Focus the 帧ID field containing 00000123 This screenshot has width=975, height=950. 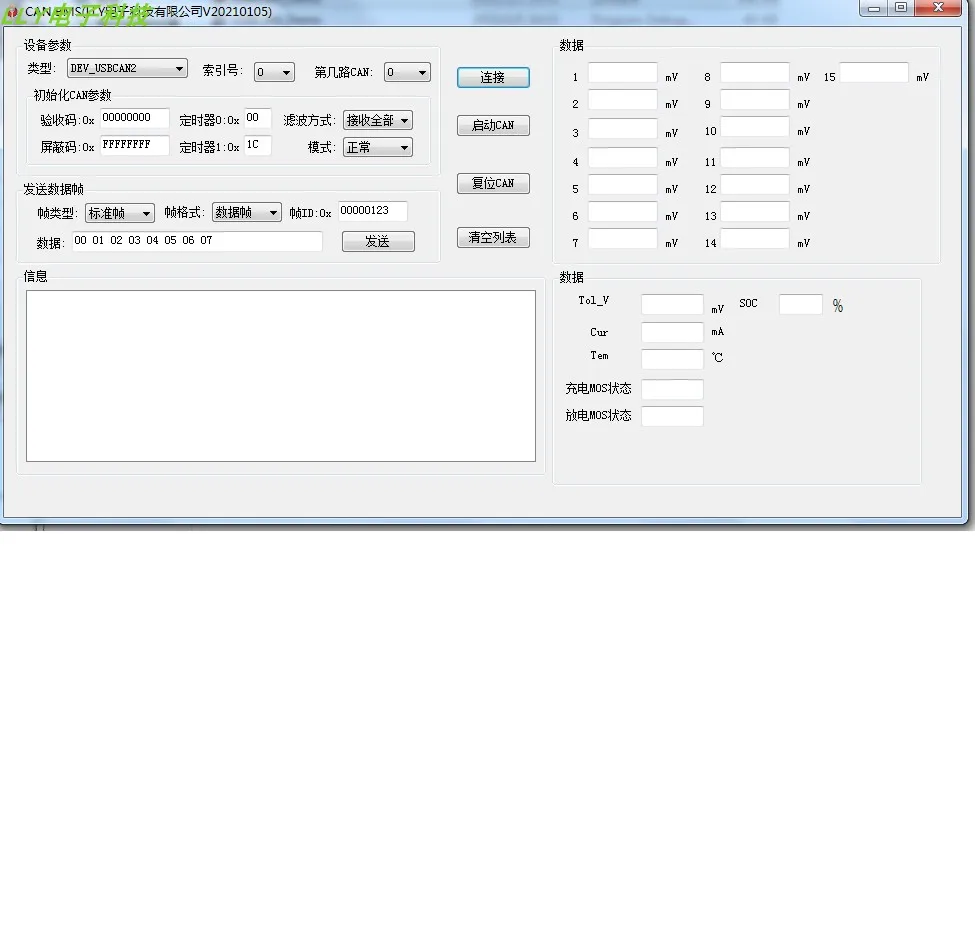pyautogui.click(x=372, y=211)
